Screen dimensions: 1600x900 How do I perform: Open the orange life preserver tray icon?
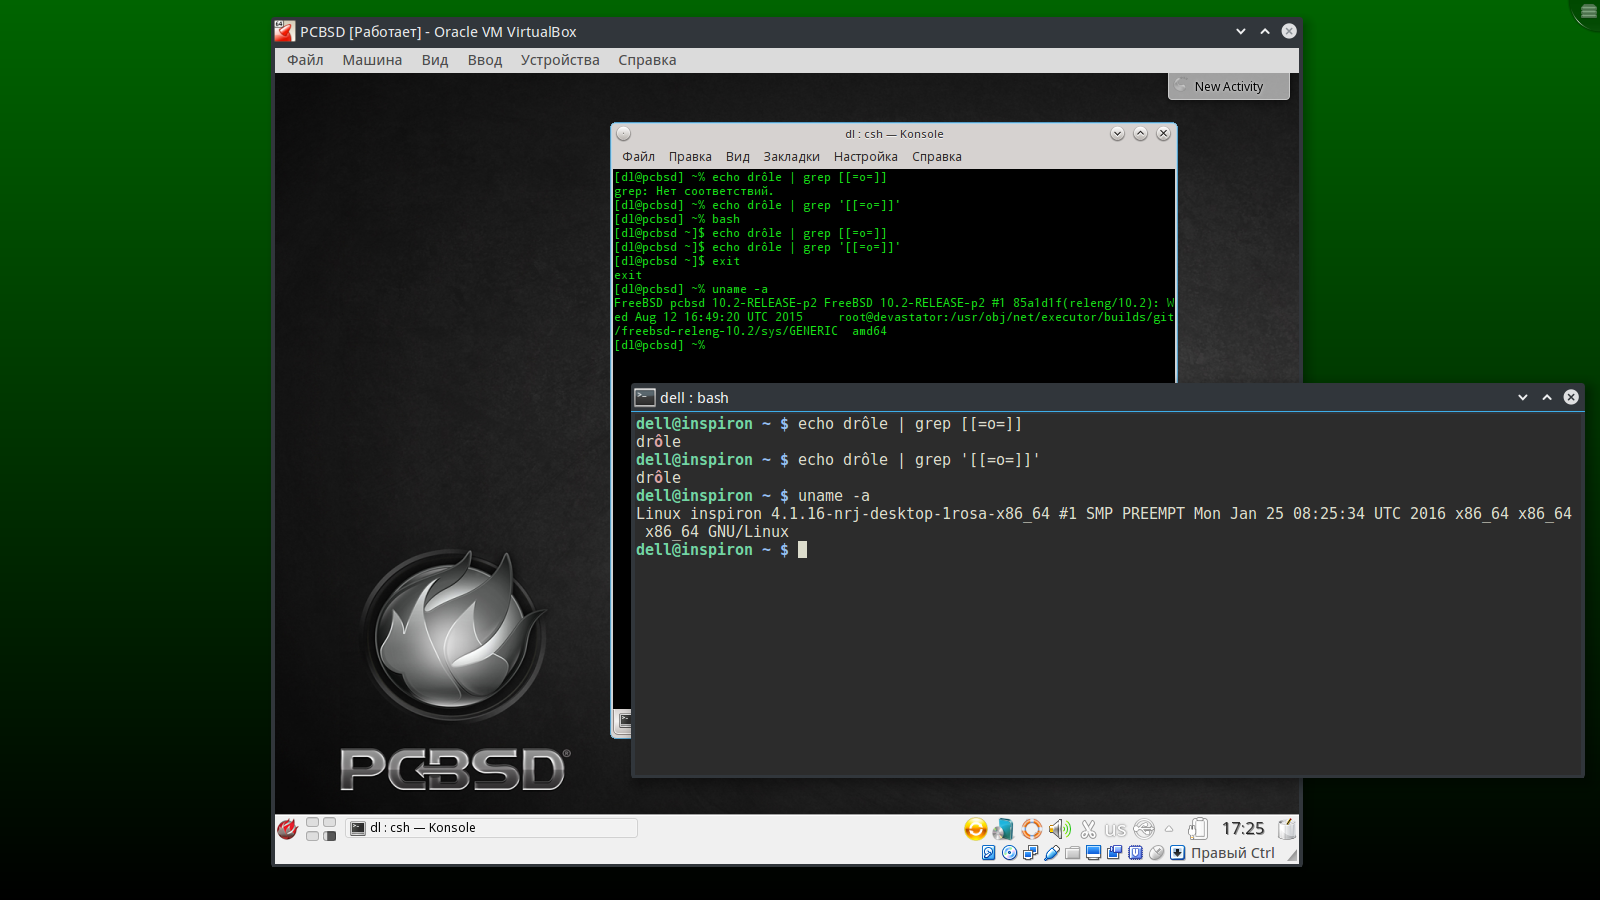(1031, 829)
